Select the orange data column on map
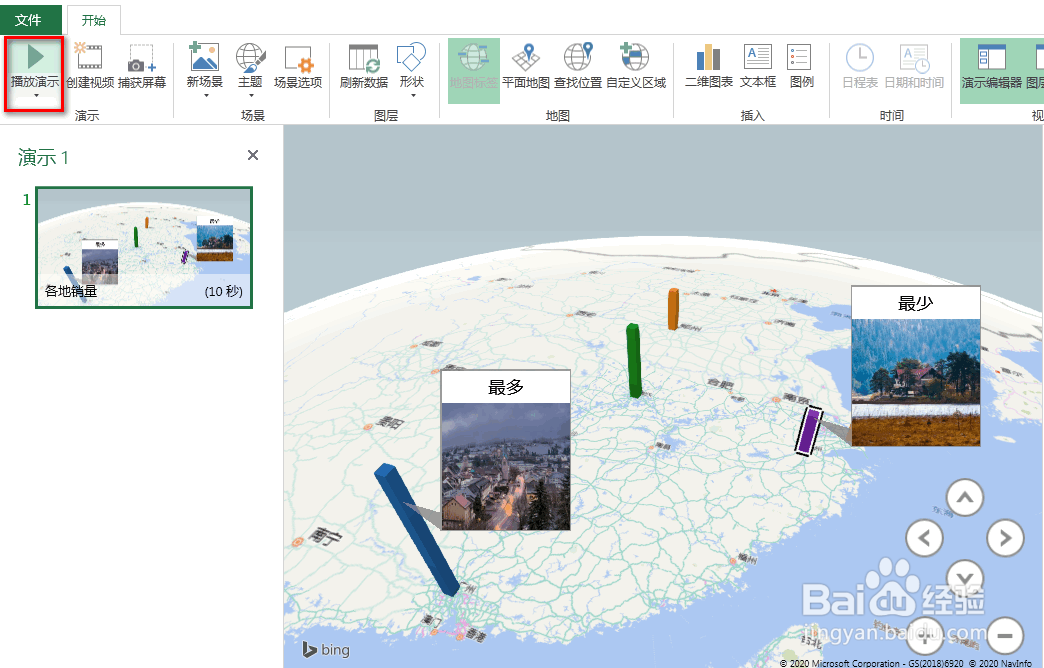 pyautogui.click(x=673, y=309)
